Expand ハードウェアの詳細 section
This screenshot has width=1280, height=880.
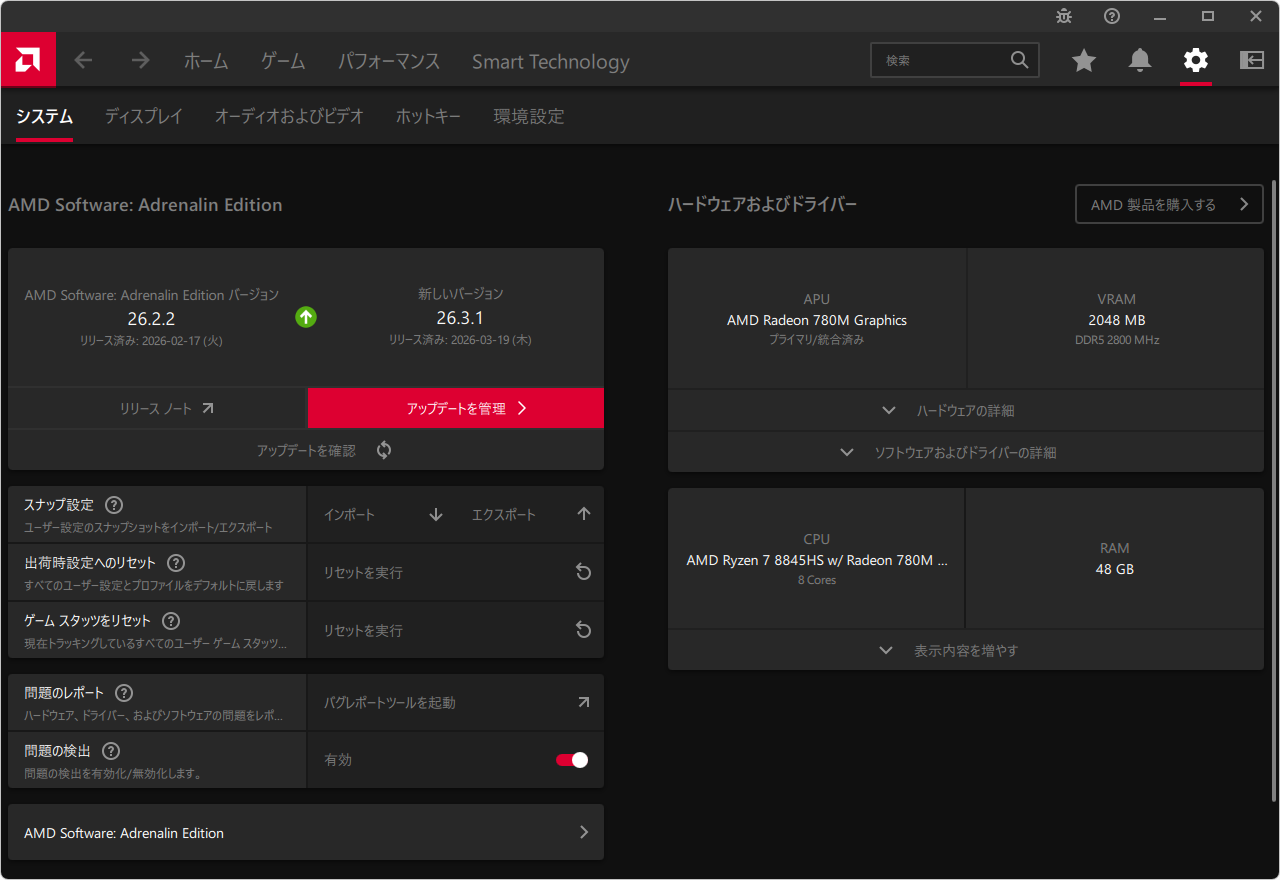[965, 411]
